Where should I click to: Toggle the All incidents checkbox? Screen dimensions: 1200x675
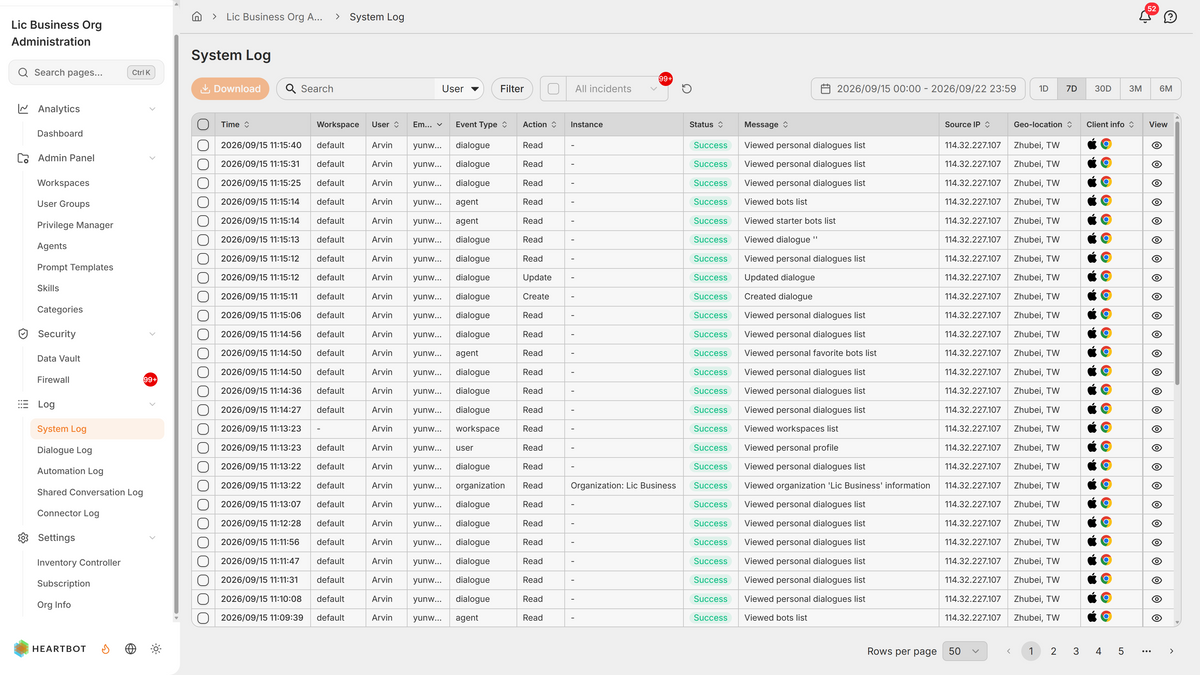click(553, 89)
